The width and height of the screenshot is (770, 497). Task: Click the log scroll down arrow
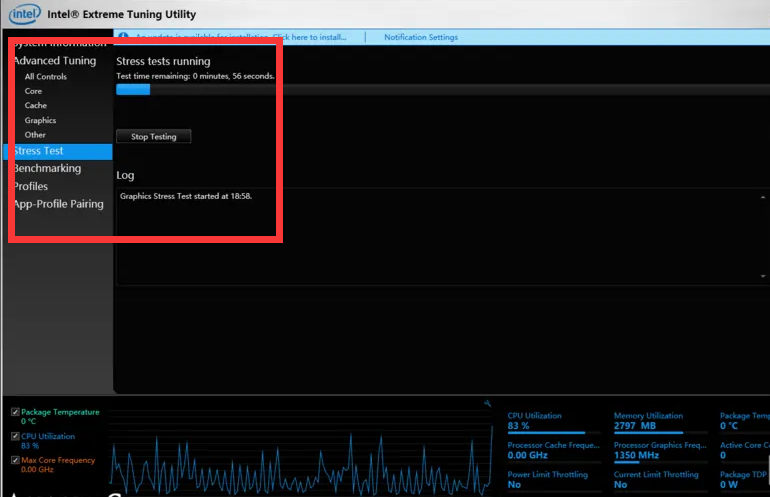(x=763, y=276)
